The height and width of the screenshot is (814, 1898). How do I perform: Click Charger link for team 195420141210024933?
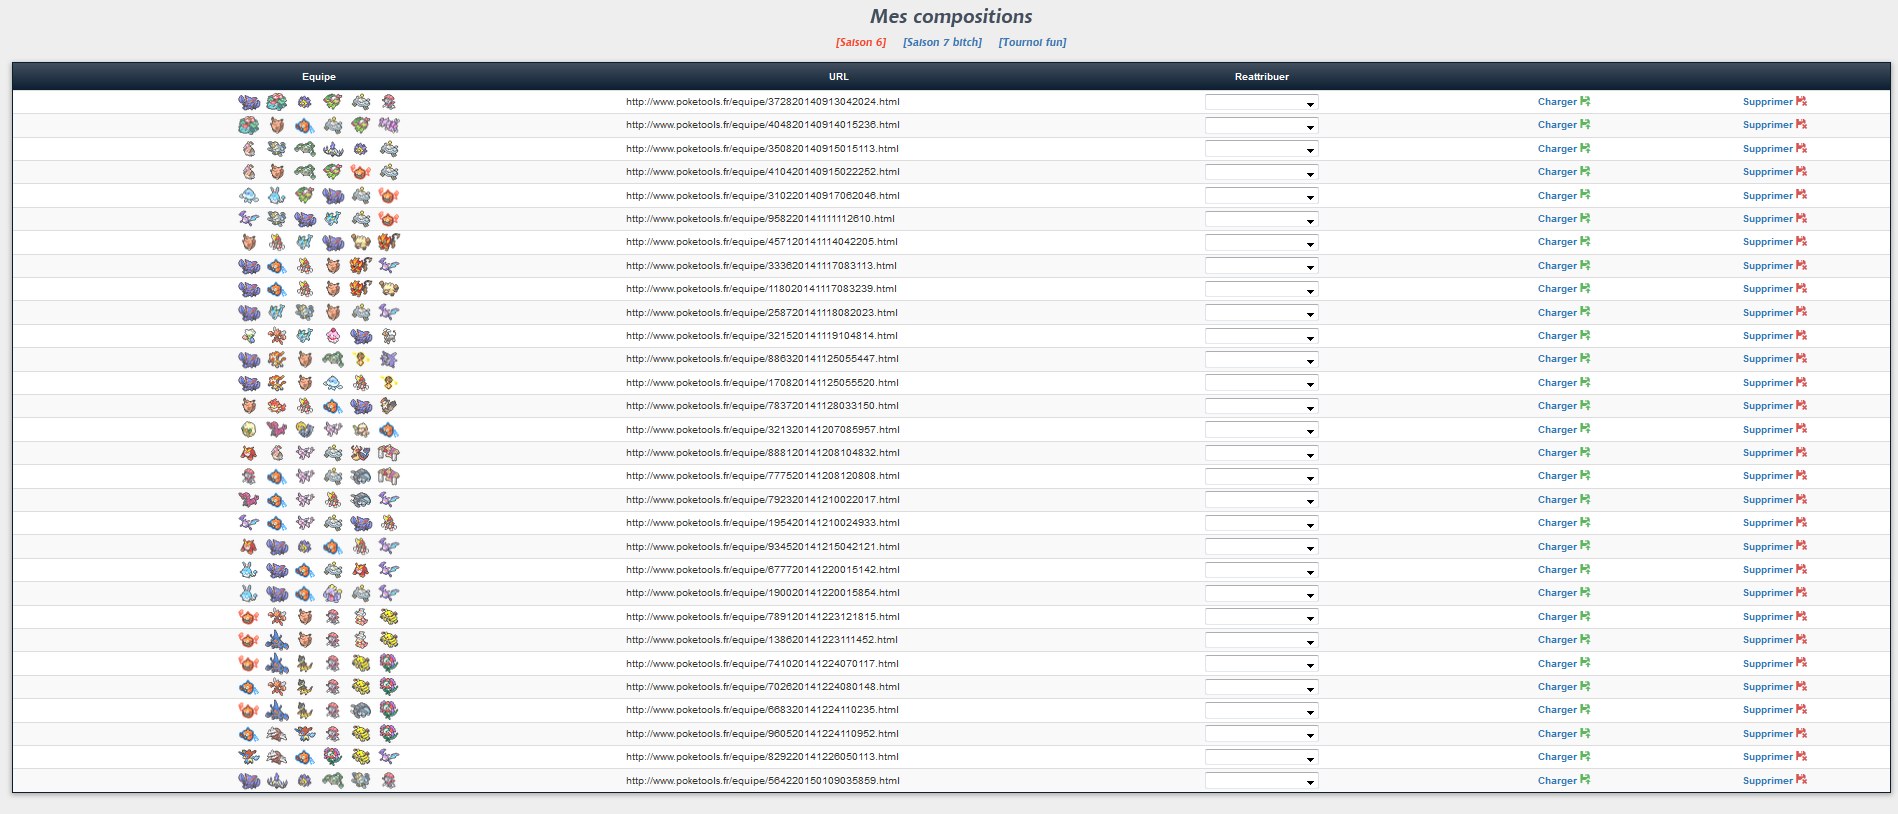(1557, 523)
